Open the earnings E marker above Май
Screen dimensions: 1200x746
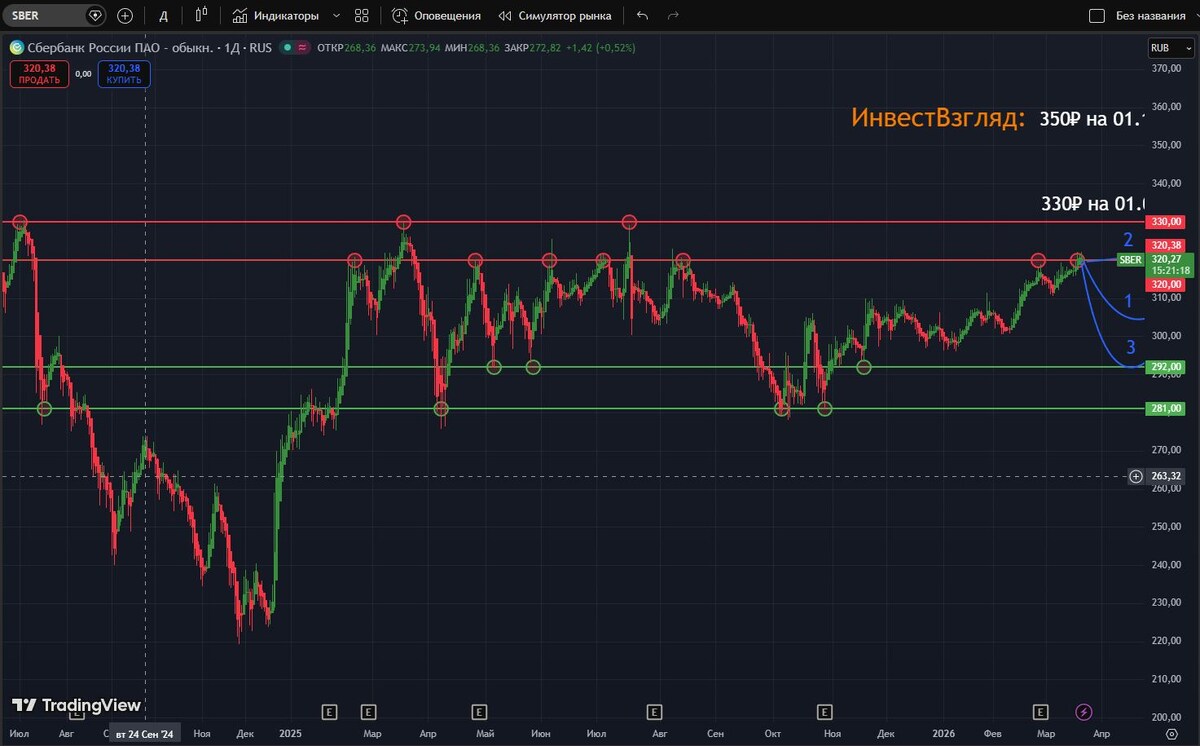coord(479,712)
